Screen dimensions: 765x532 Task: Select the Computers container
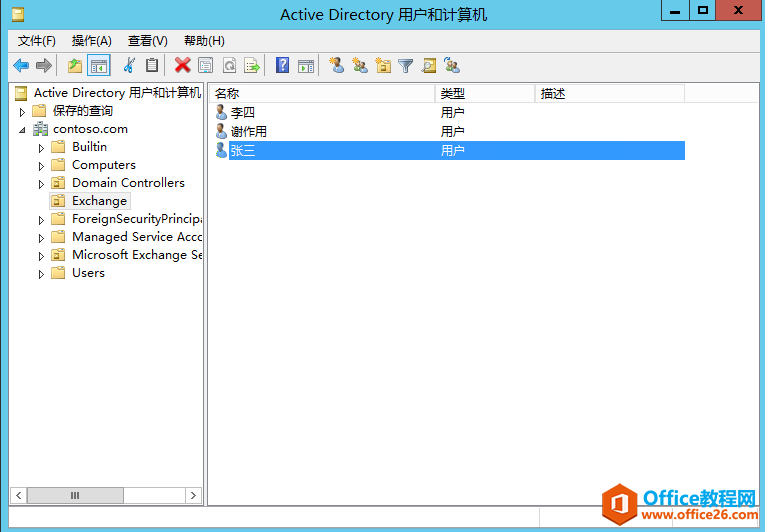click(x=104, y=164)
